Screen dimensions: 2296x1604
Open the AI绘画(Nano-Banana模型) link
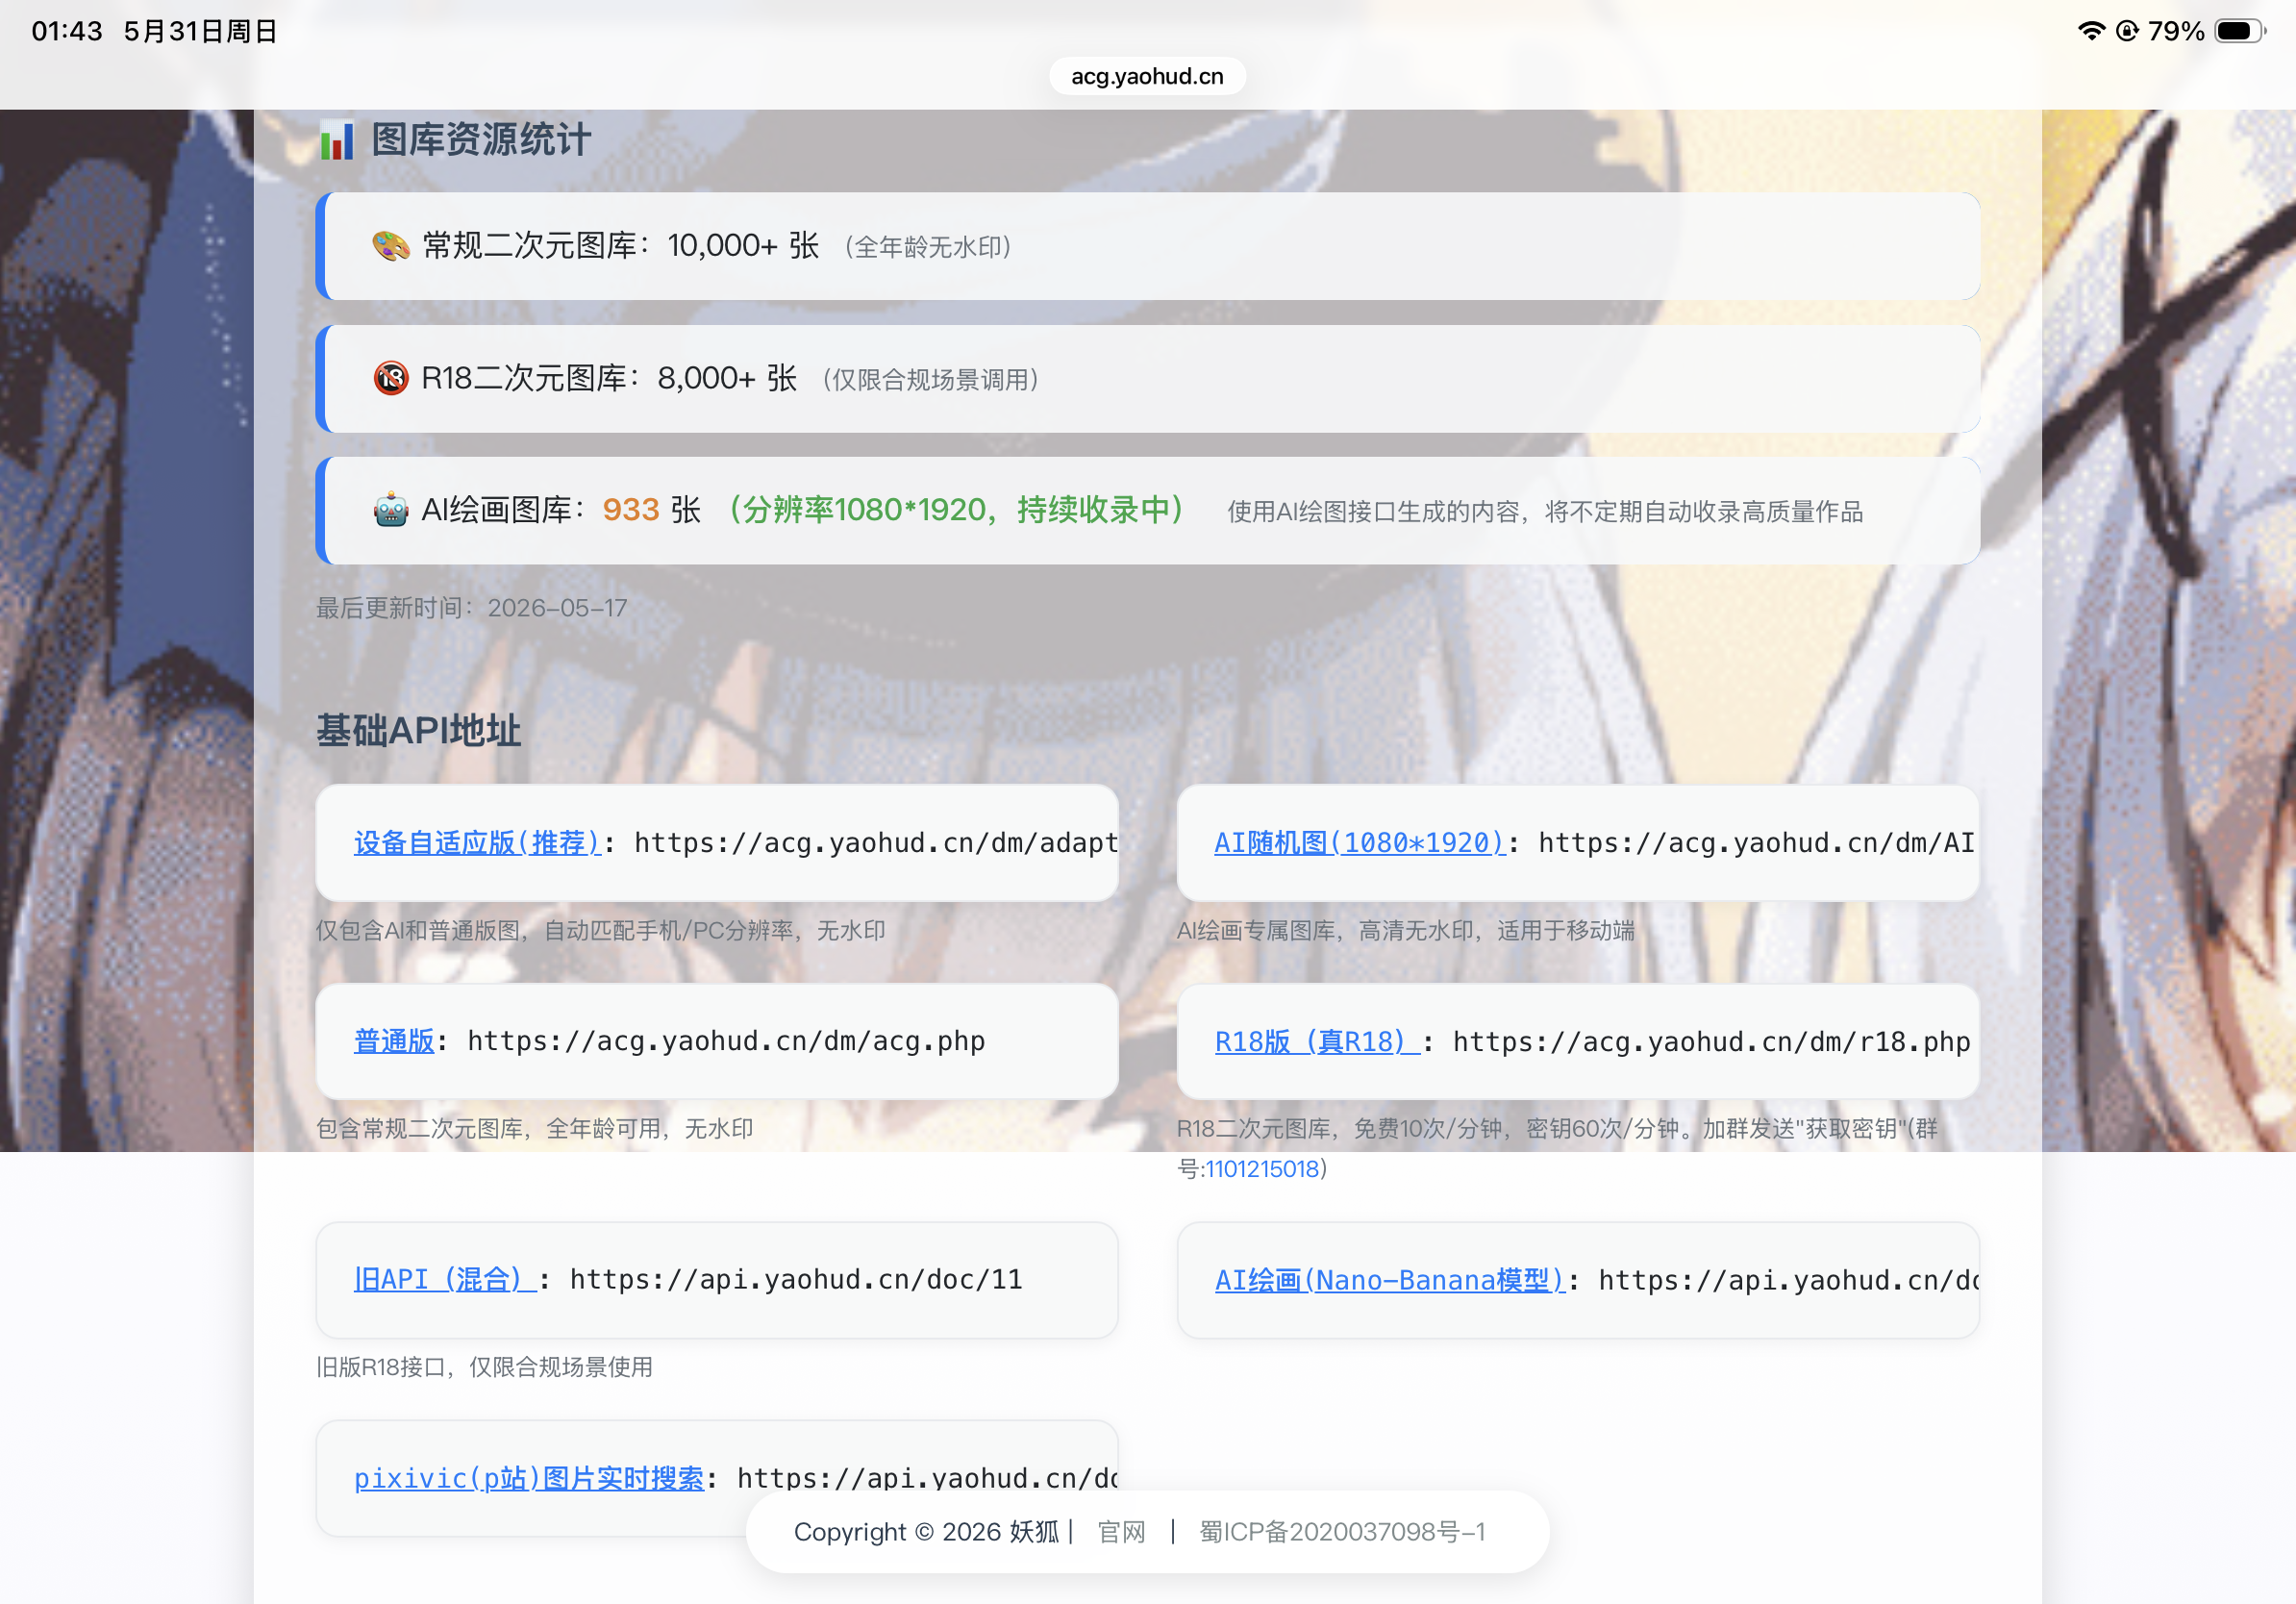(x=1390, y=1280)
